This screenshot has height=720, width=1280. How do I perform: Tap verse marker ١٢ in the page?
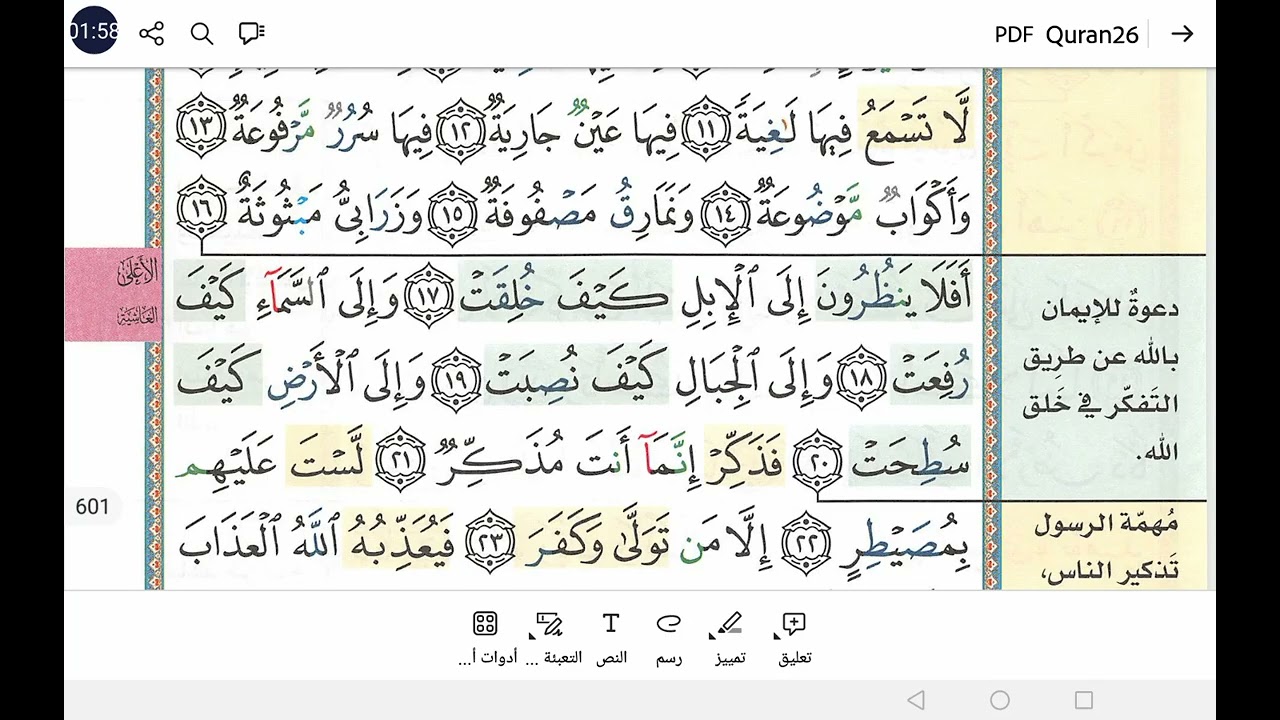pos(459,129)
